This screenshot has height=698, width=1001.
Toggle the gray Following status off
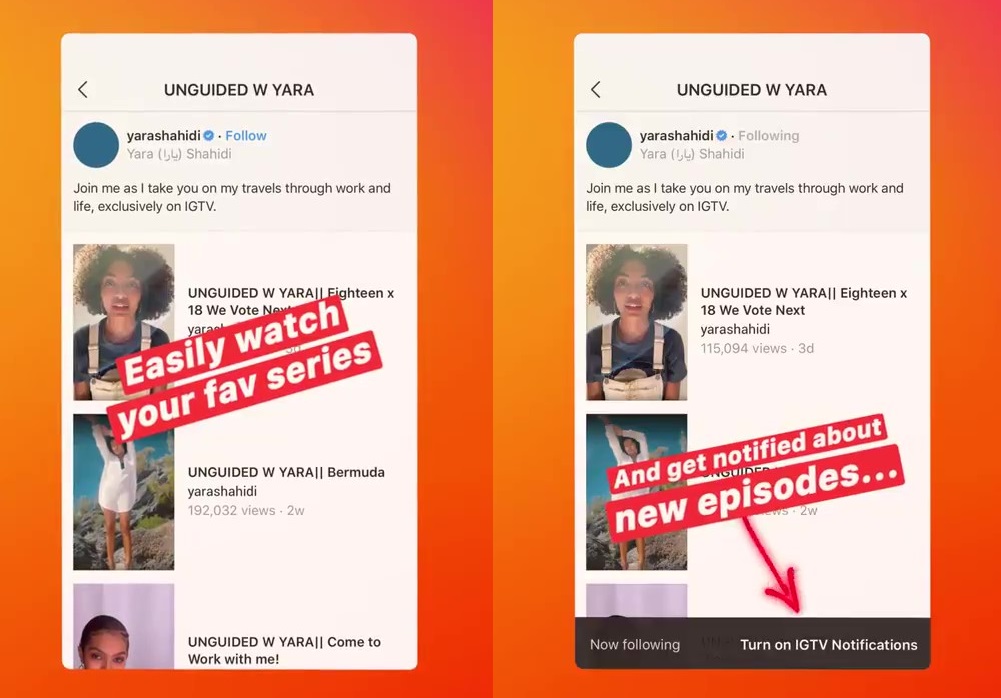[x=769, y=135]
